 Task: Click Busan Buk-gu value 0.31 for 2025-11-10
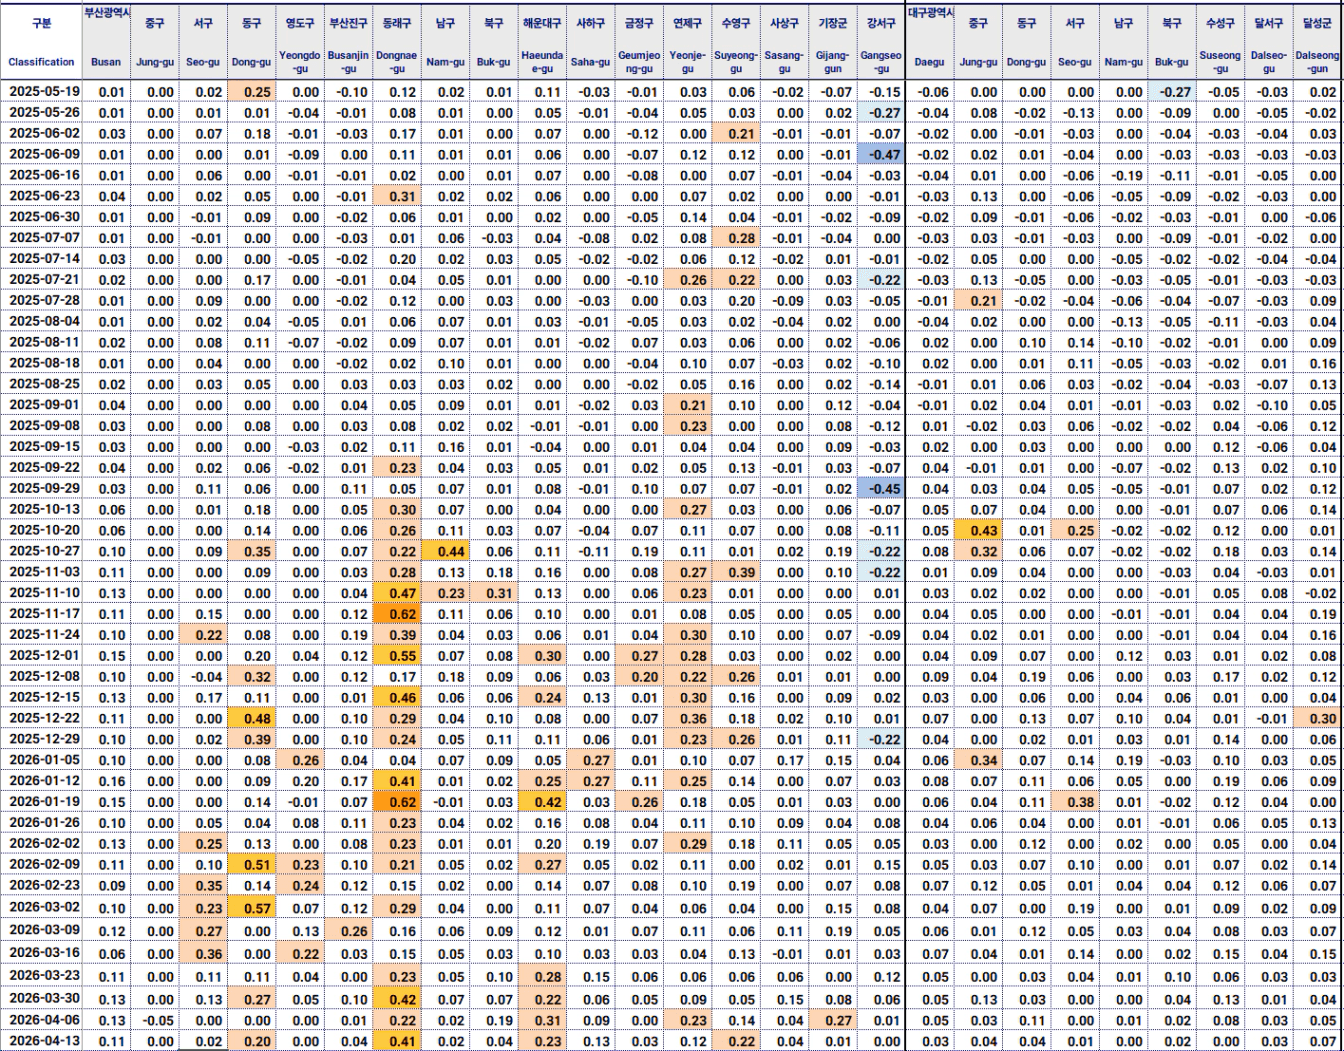point(495,593)
